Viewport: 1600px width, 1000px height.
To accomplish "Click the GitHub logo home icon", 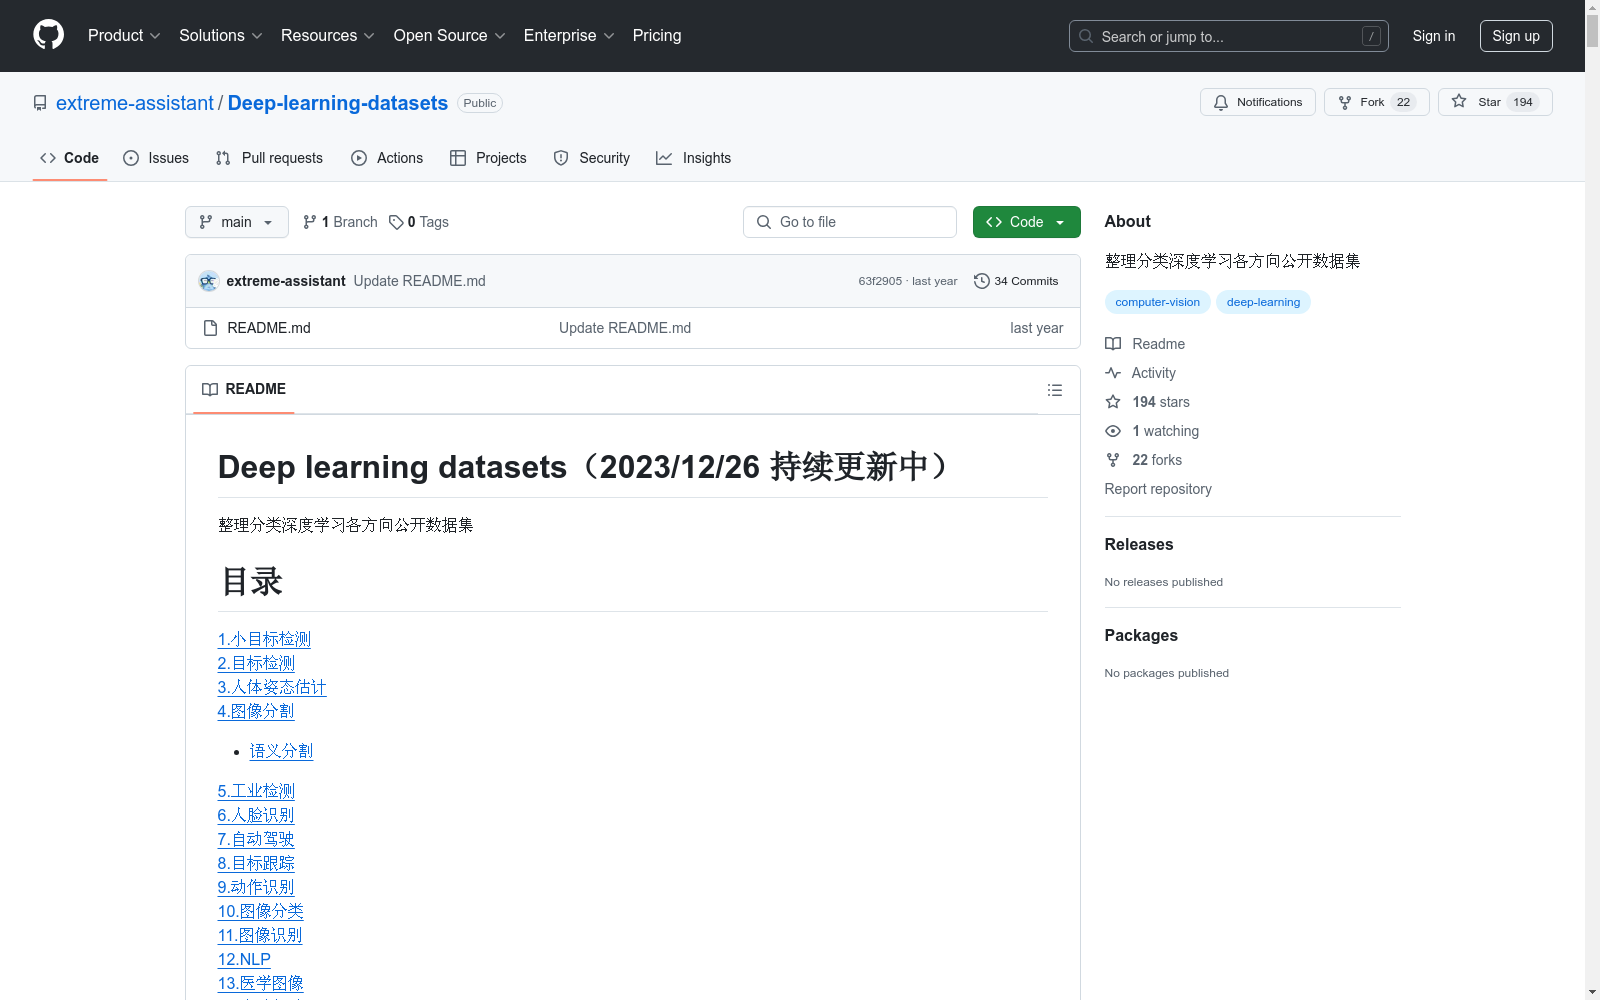I will (48, 35).
